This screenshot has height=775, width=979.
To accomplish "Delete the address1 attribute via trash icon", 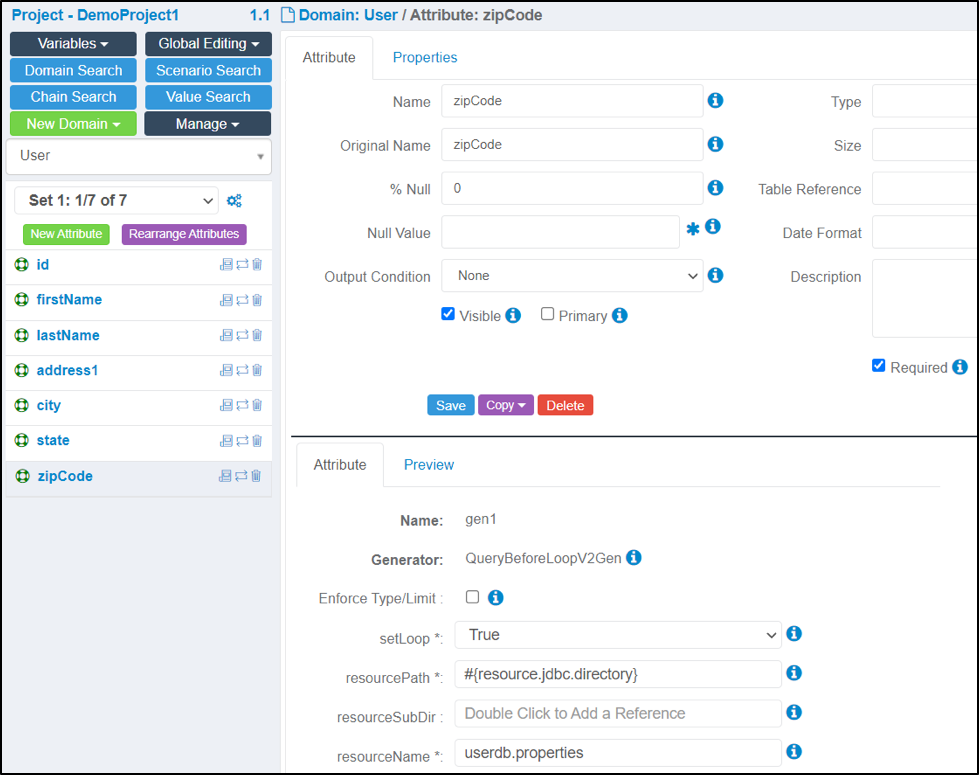I will (x=257, y=370).
